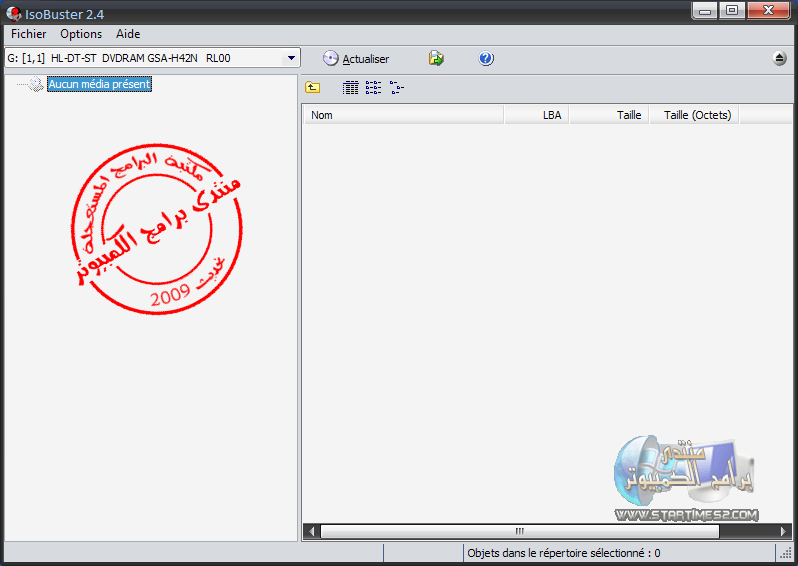
Task: Maximize the IsoBuster window
Action: [732, 11]
